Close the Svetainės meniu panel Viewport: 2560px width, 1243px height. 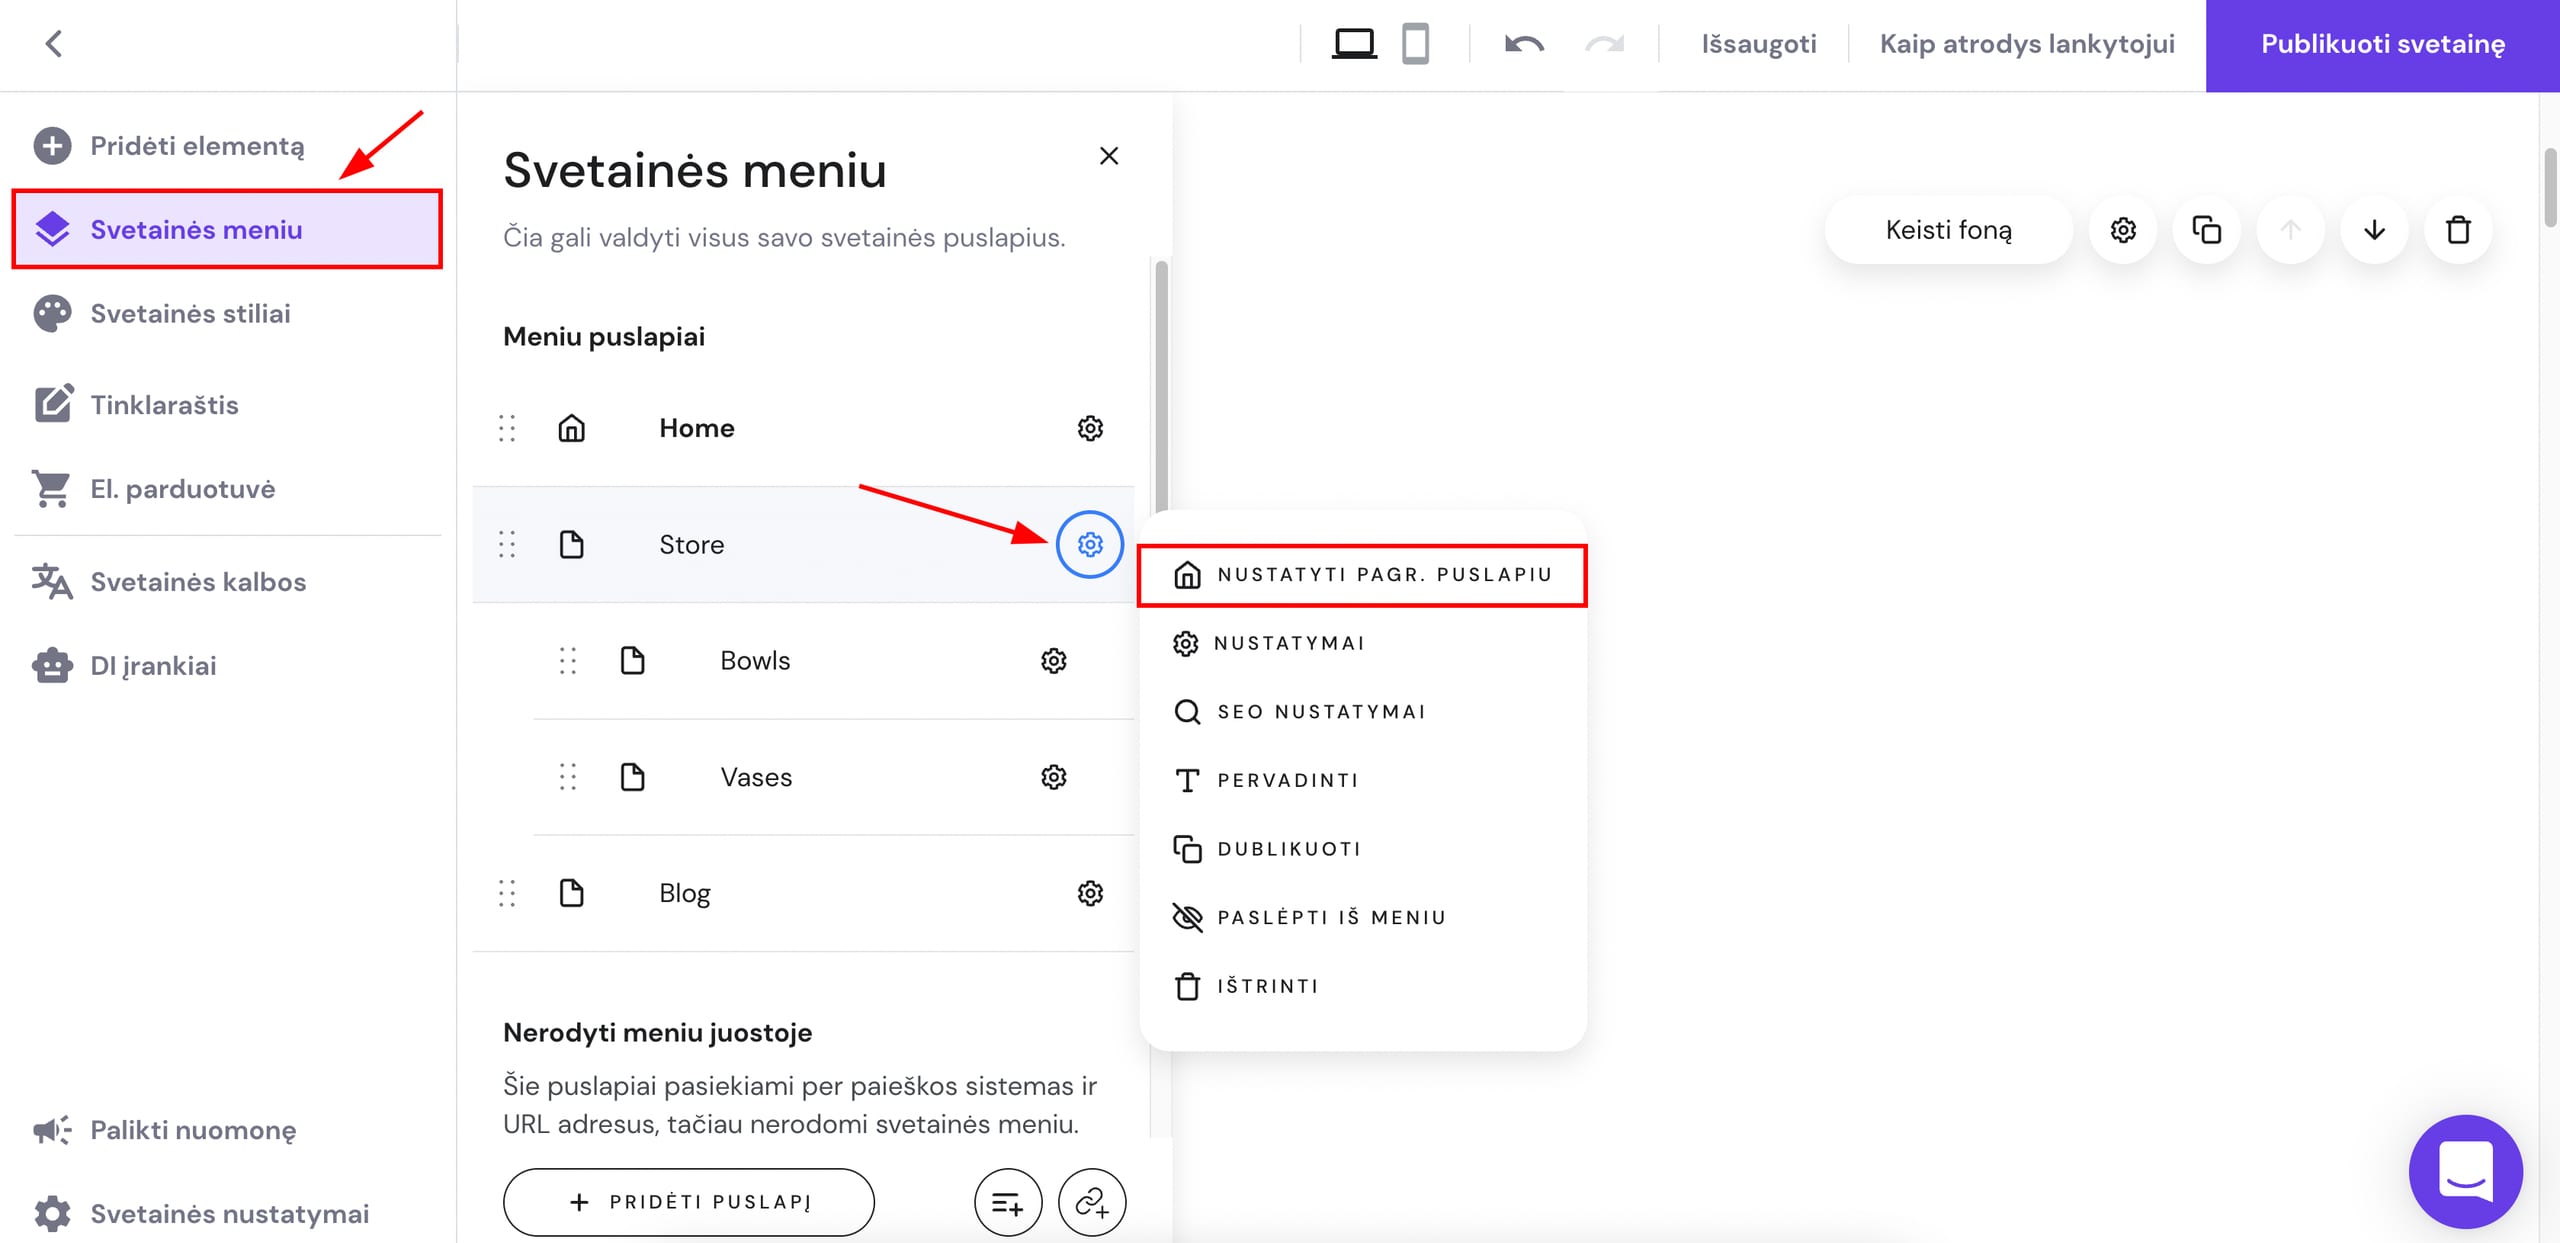(1109, 156)
